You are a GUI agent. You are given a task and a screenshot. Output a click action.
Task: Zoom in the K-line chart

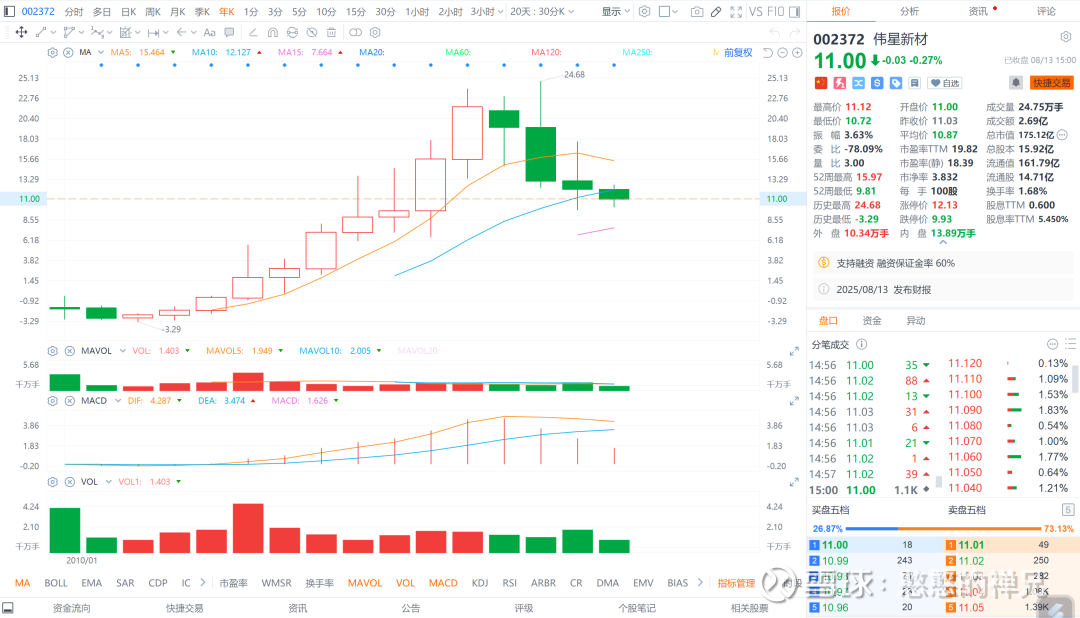click(797, 53)
